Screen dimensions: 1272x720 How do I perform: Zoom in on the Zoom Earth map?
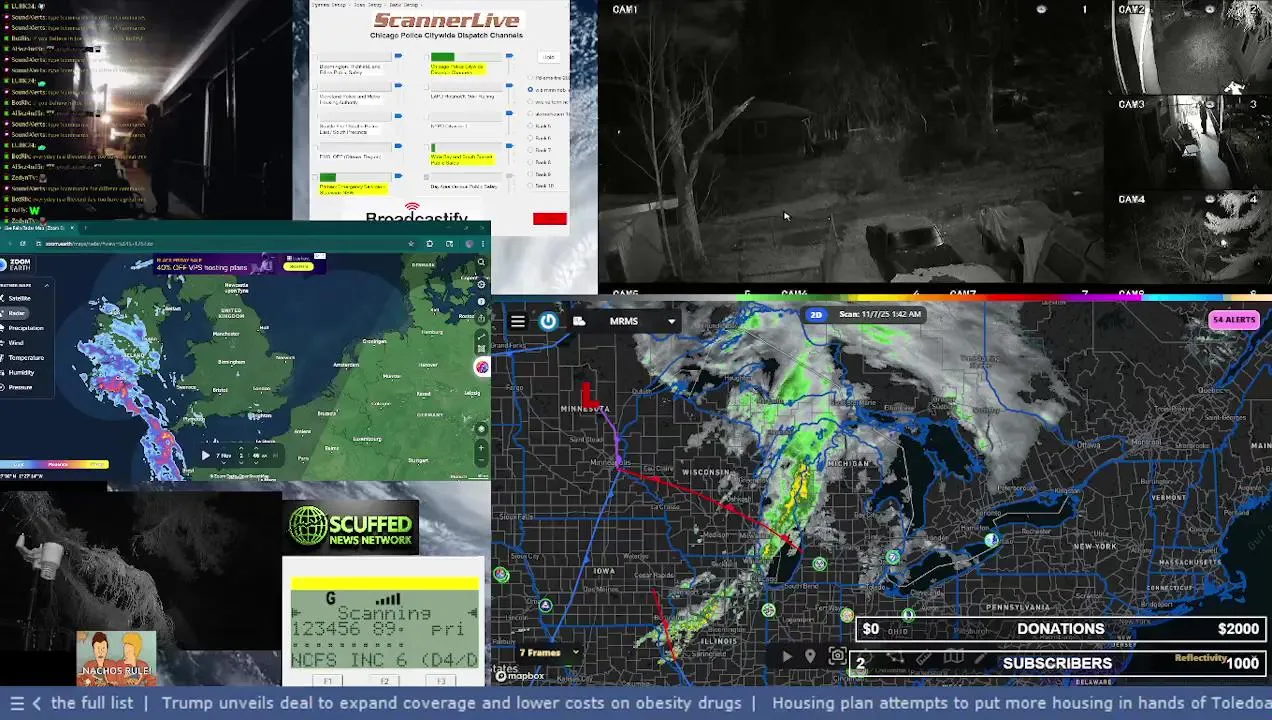pyautogui.click(x=481, y=447)
